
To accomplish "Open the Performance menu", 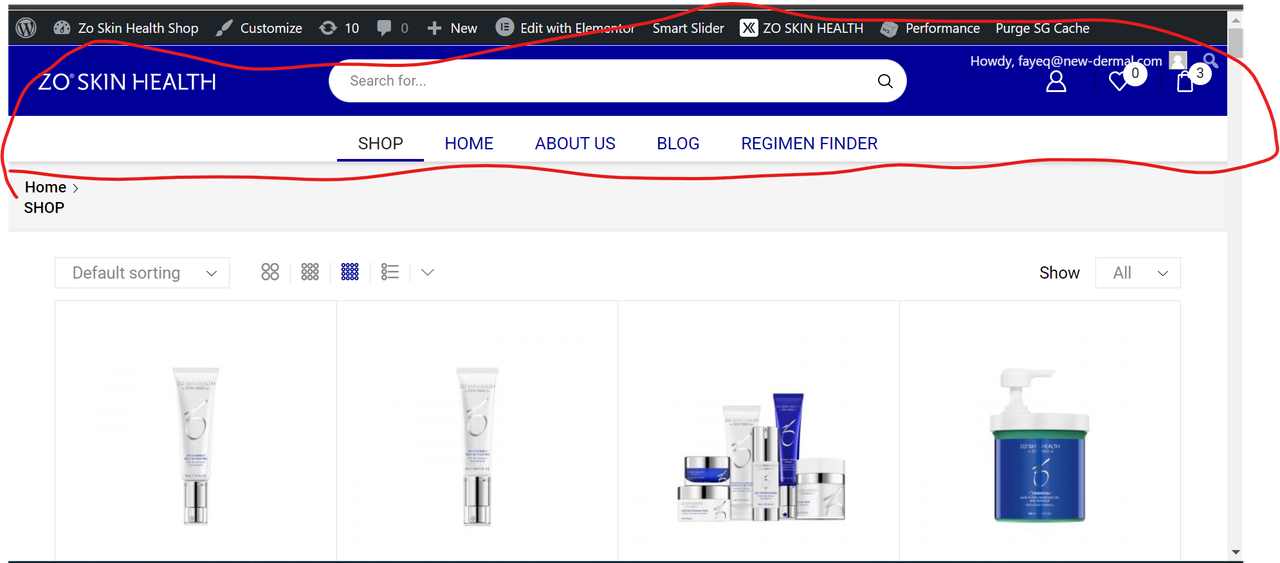I will [x=930, y=28].
